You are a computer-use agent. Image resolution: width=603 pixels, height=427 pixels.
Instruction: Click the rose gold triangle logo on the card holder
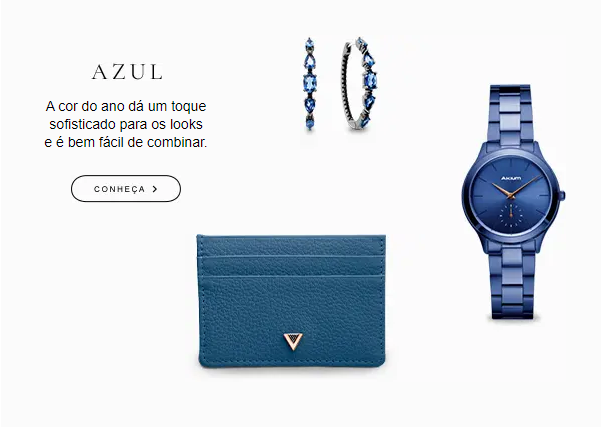click(293, 342)
